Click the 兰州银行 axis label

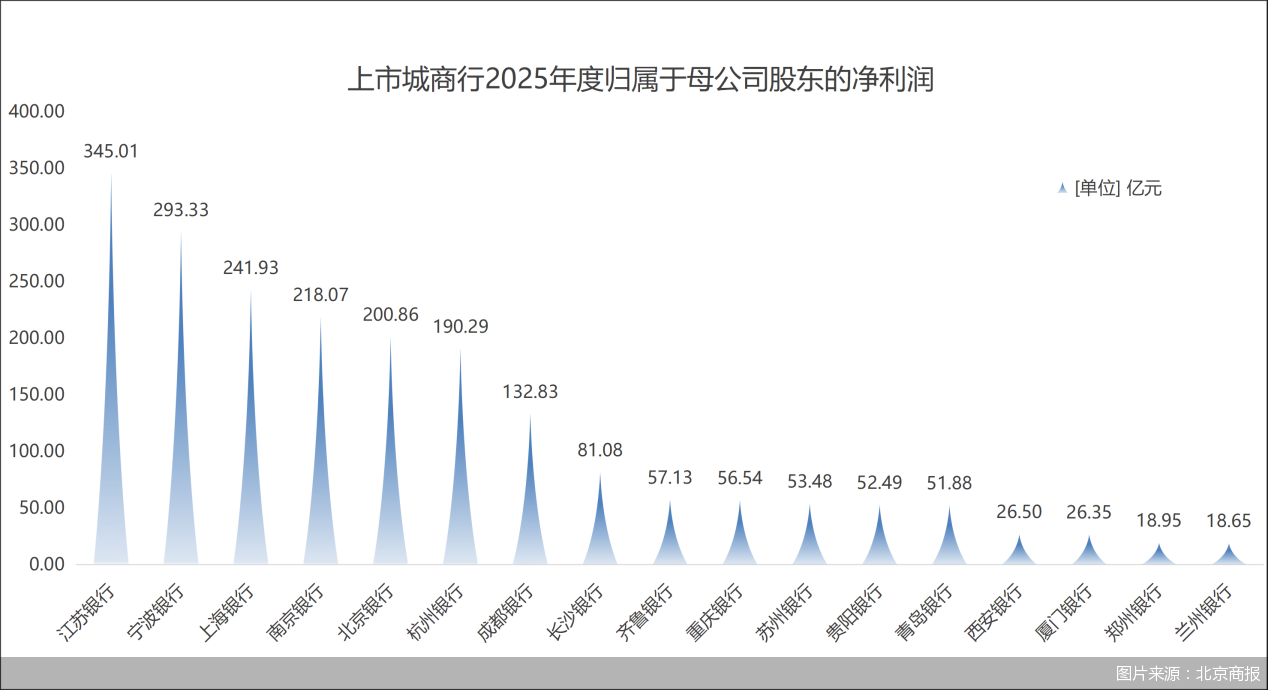tap(1205, 612)
